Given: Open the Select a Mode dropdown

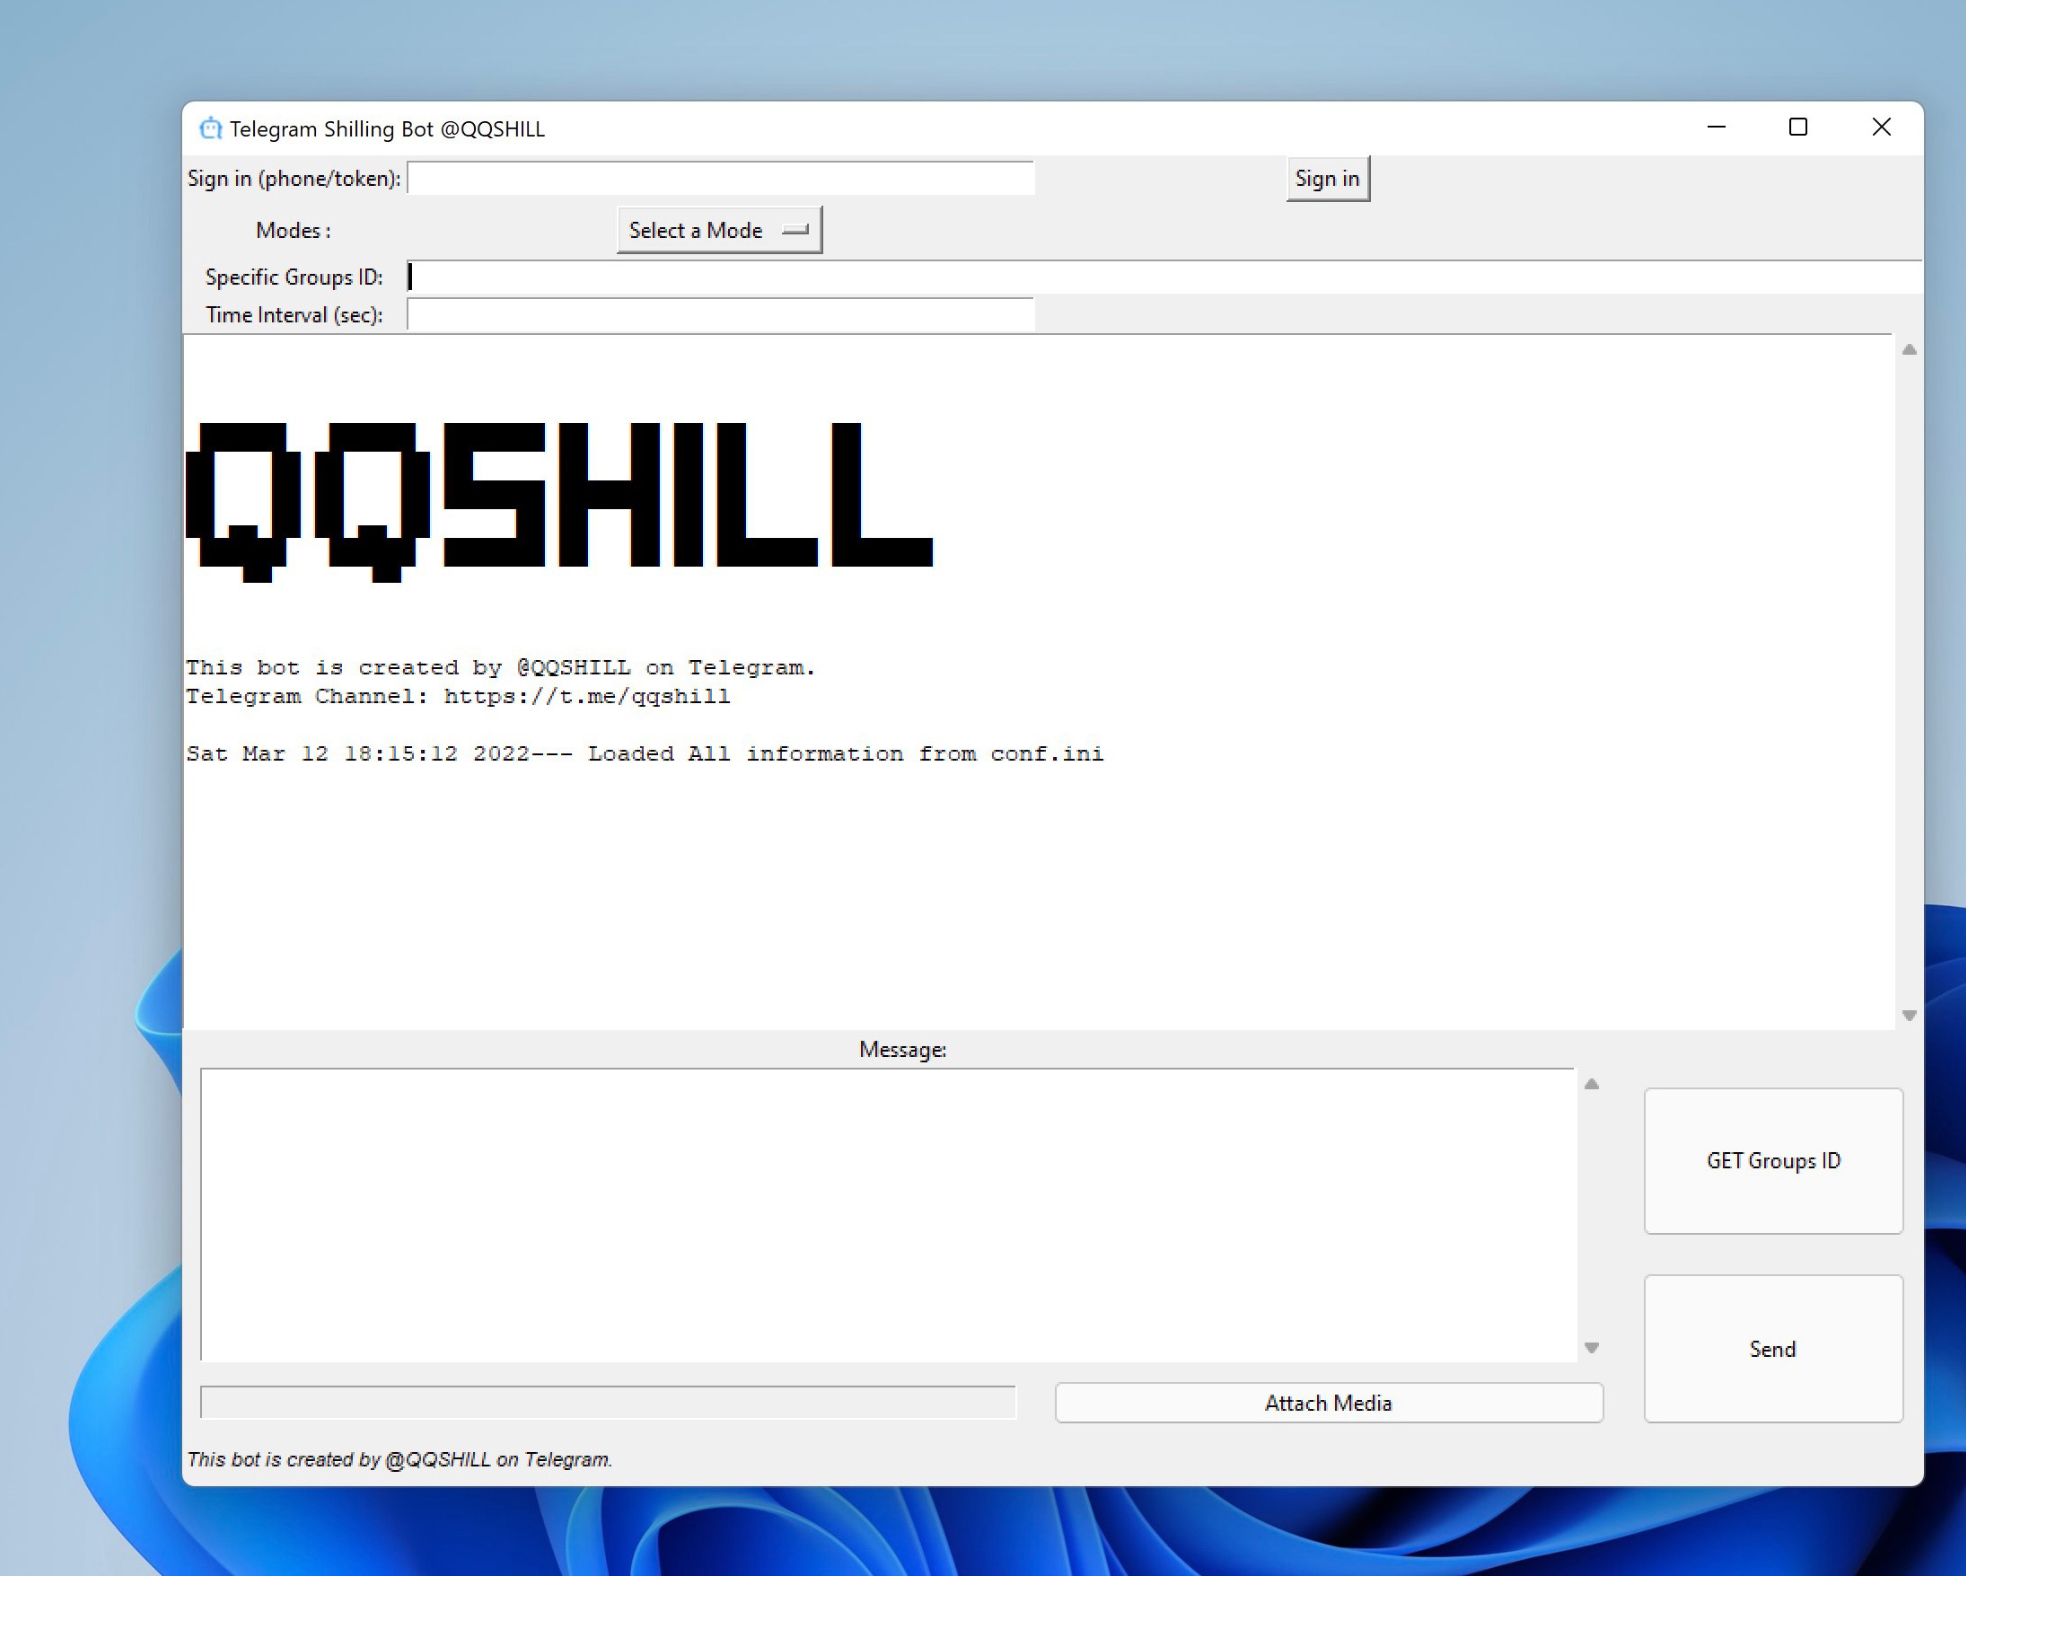Looking at the screenshot, I should click(719, 230).
